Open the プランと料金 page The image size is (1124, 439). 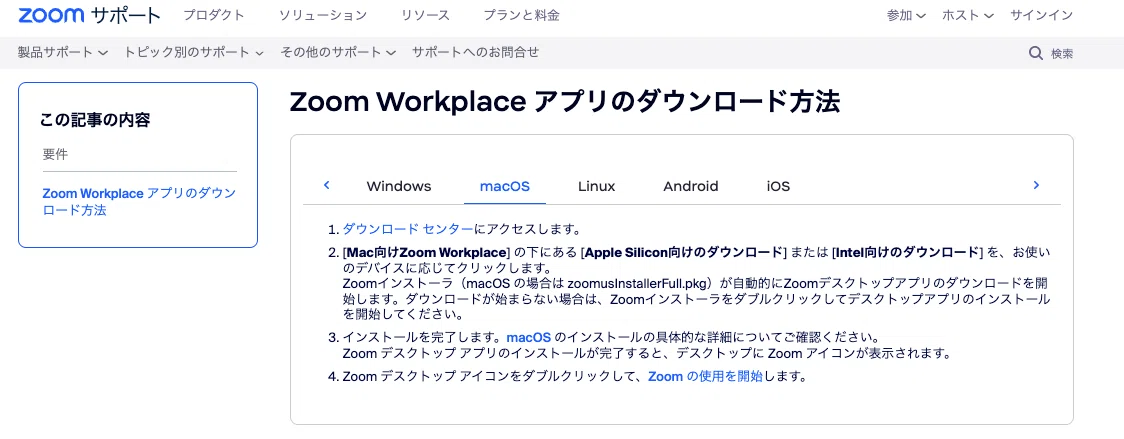tap(521, 15)
